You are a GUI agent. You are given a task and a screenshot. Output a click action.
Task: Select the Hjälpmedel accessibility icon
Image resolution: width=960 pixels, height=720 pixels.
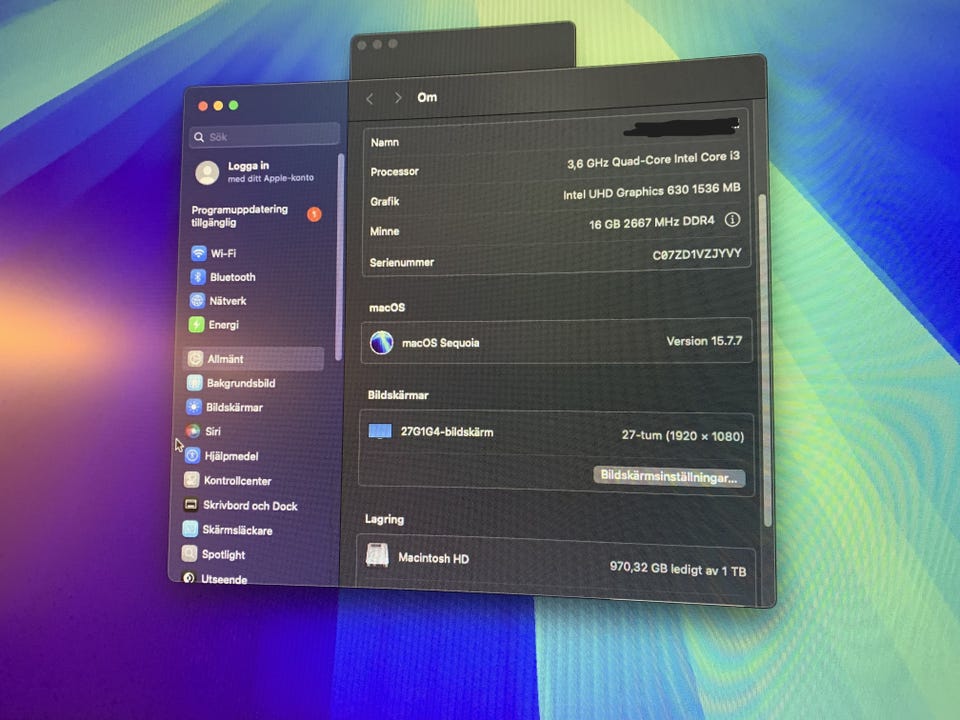coord(193,456)
